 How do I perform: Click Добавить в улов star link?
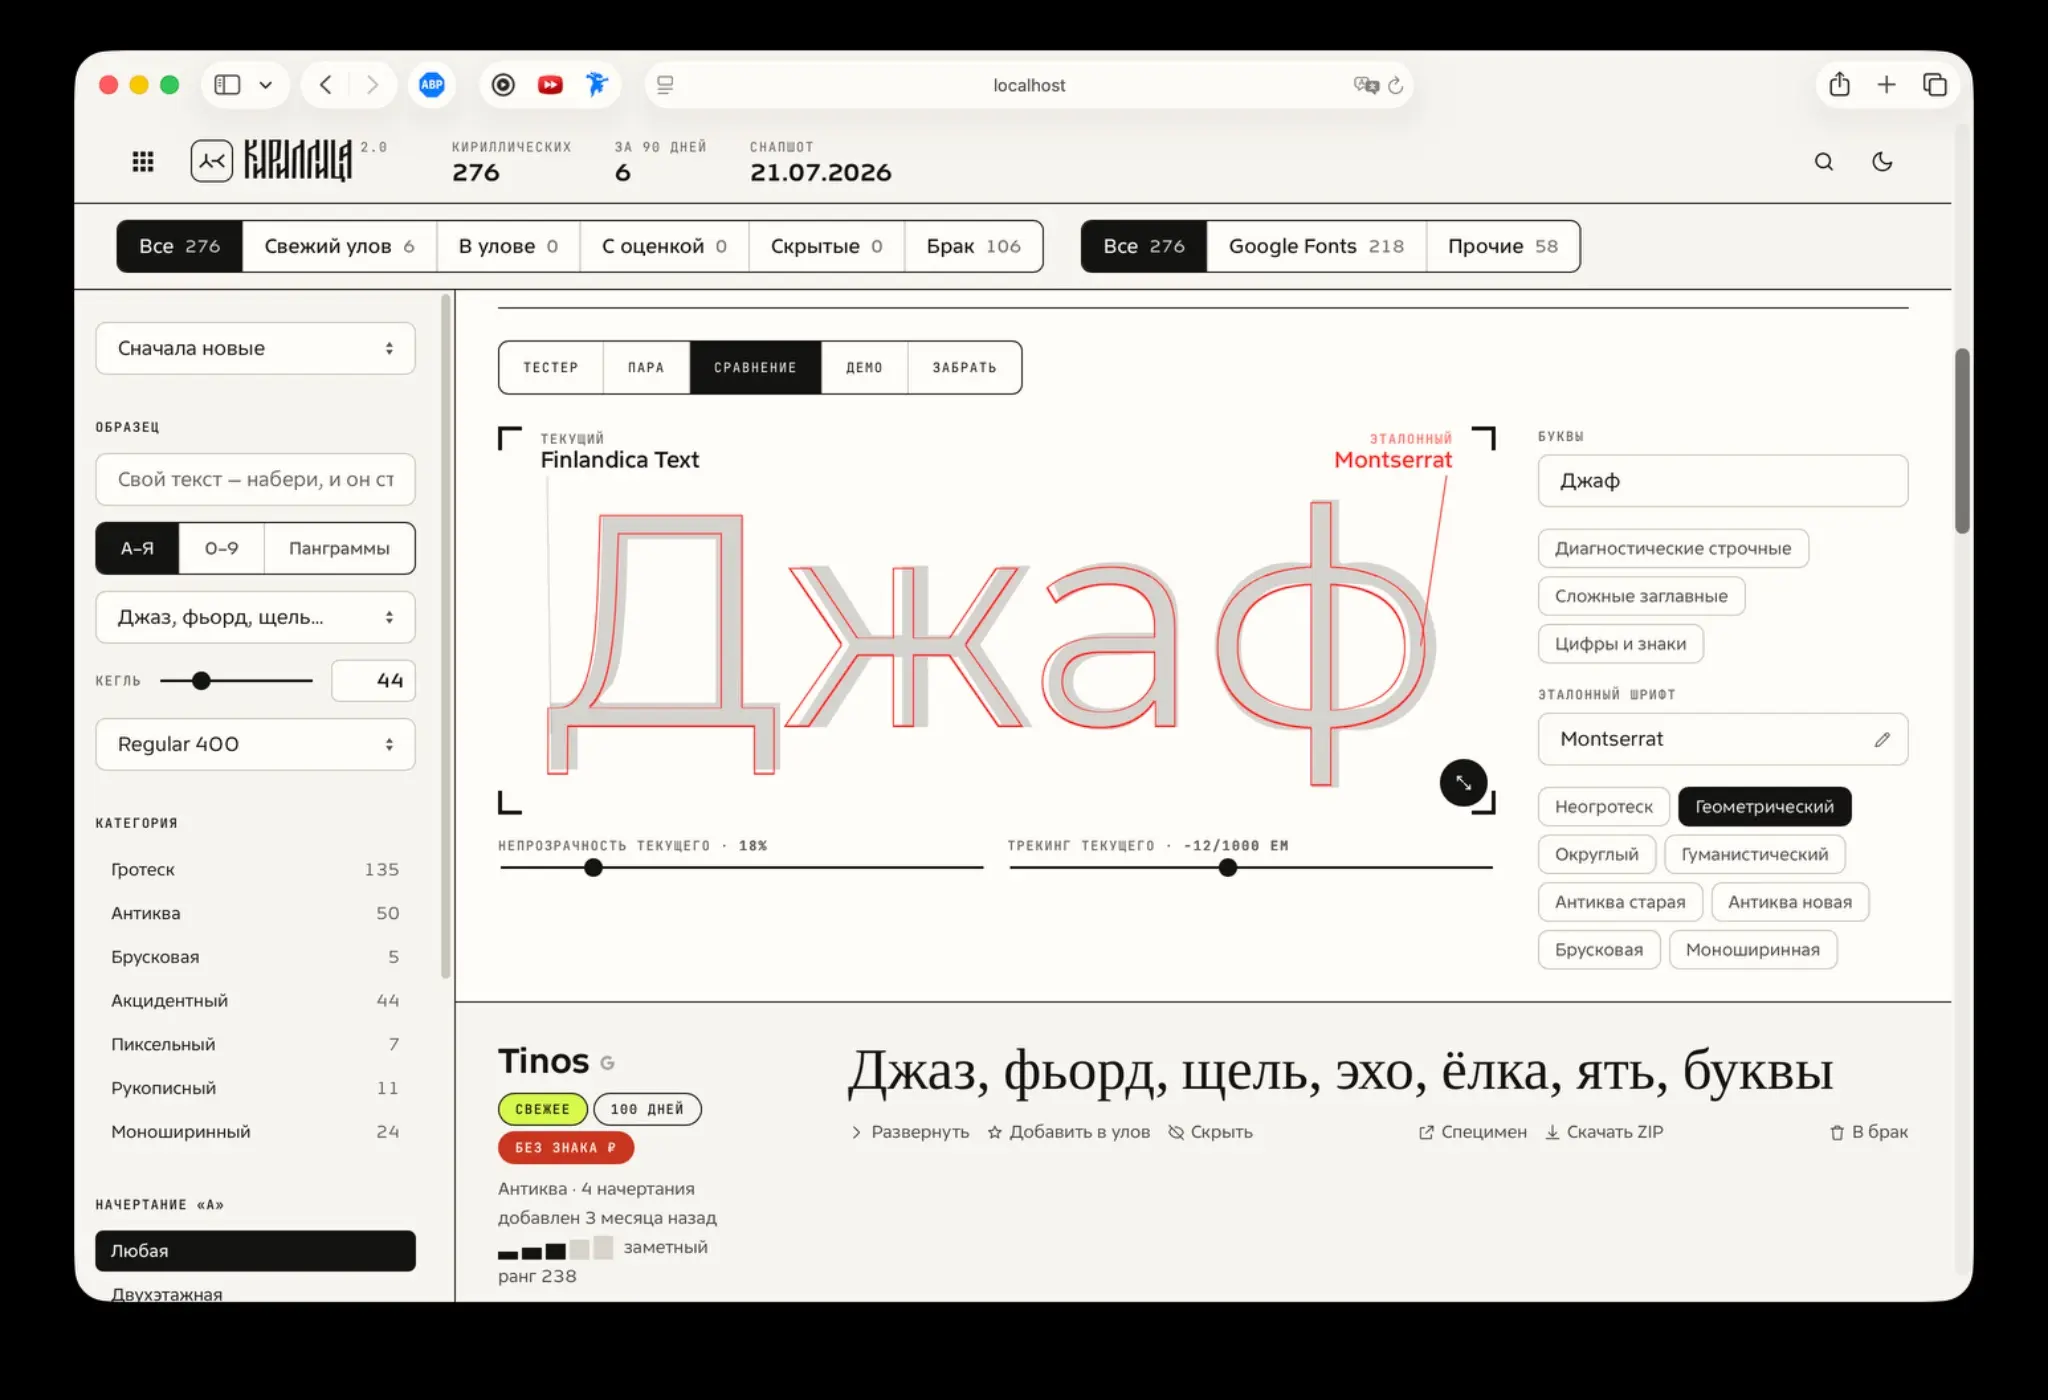tap(1068, 1132)
